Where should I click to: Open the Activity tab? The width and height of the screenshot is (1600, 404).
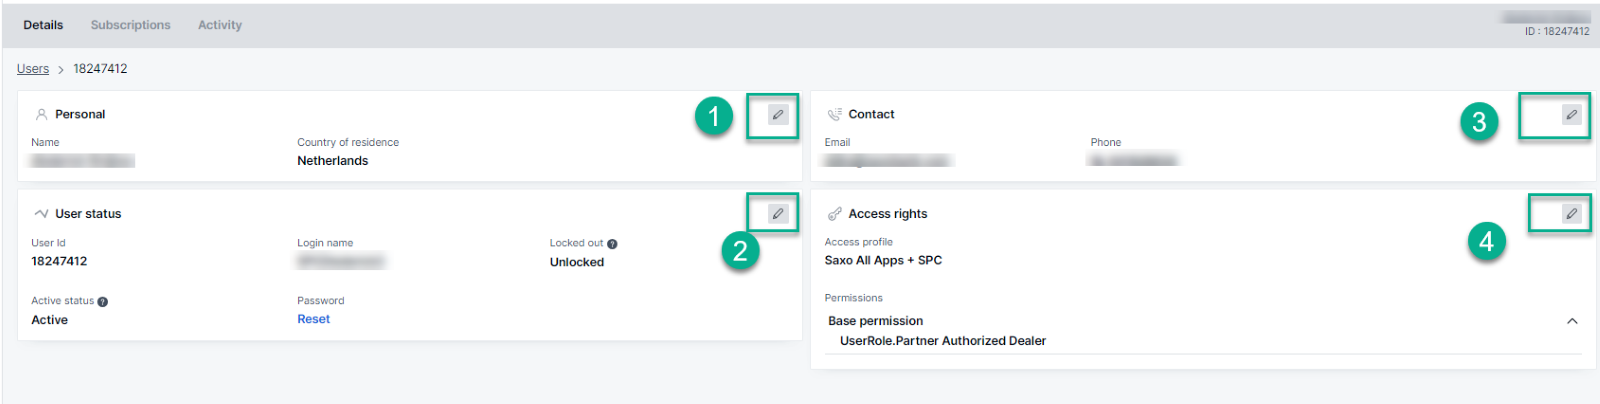point(220,25)
